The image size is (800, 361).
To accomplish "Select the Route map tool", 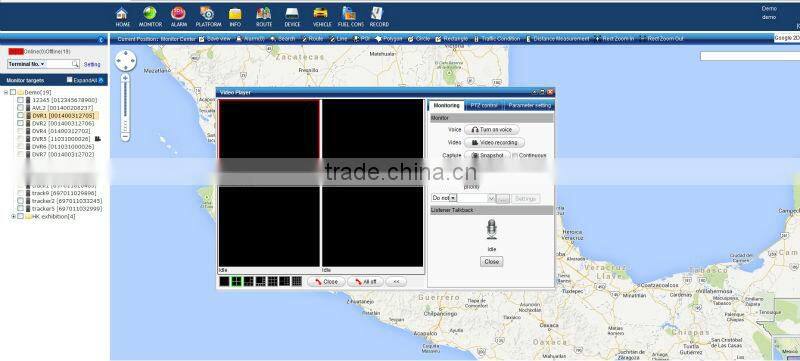I will pos(312,39).
